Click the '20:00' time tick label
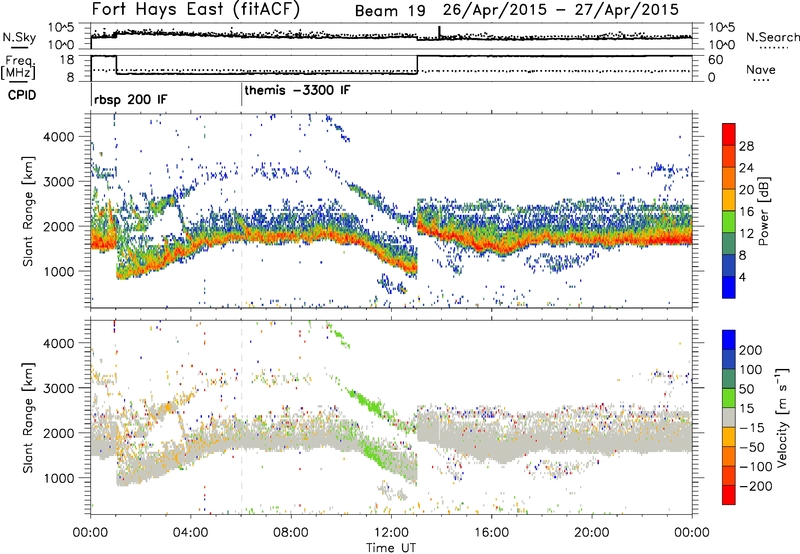 [591, 533]
